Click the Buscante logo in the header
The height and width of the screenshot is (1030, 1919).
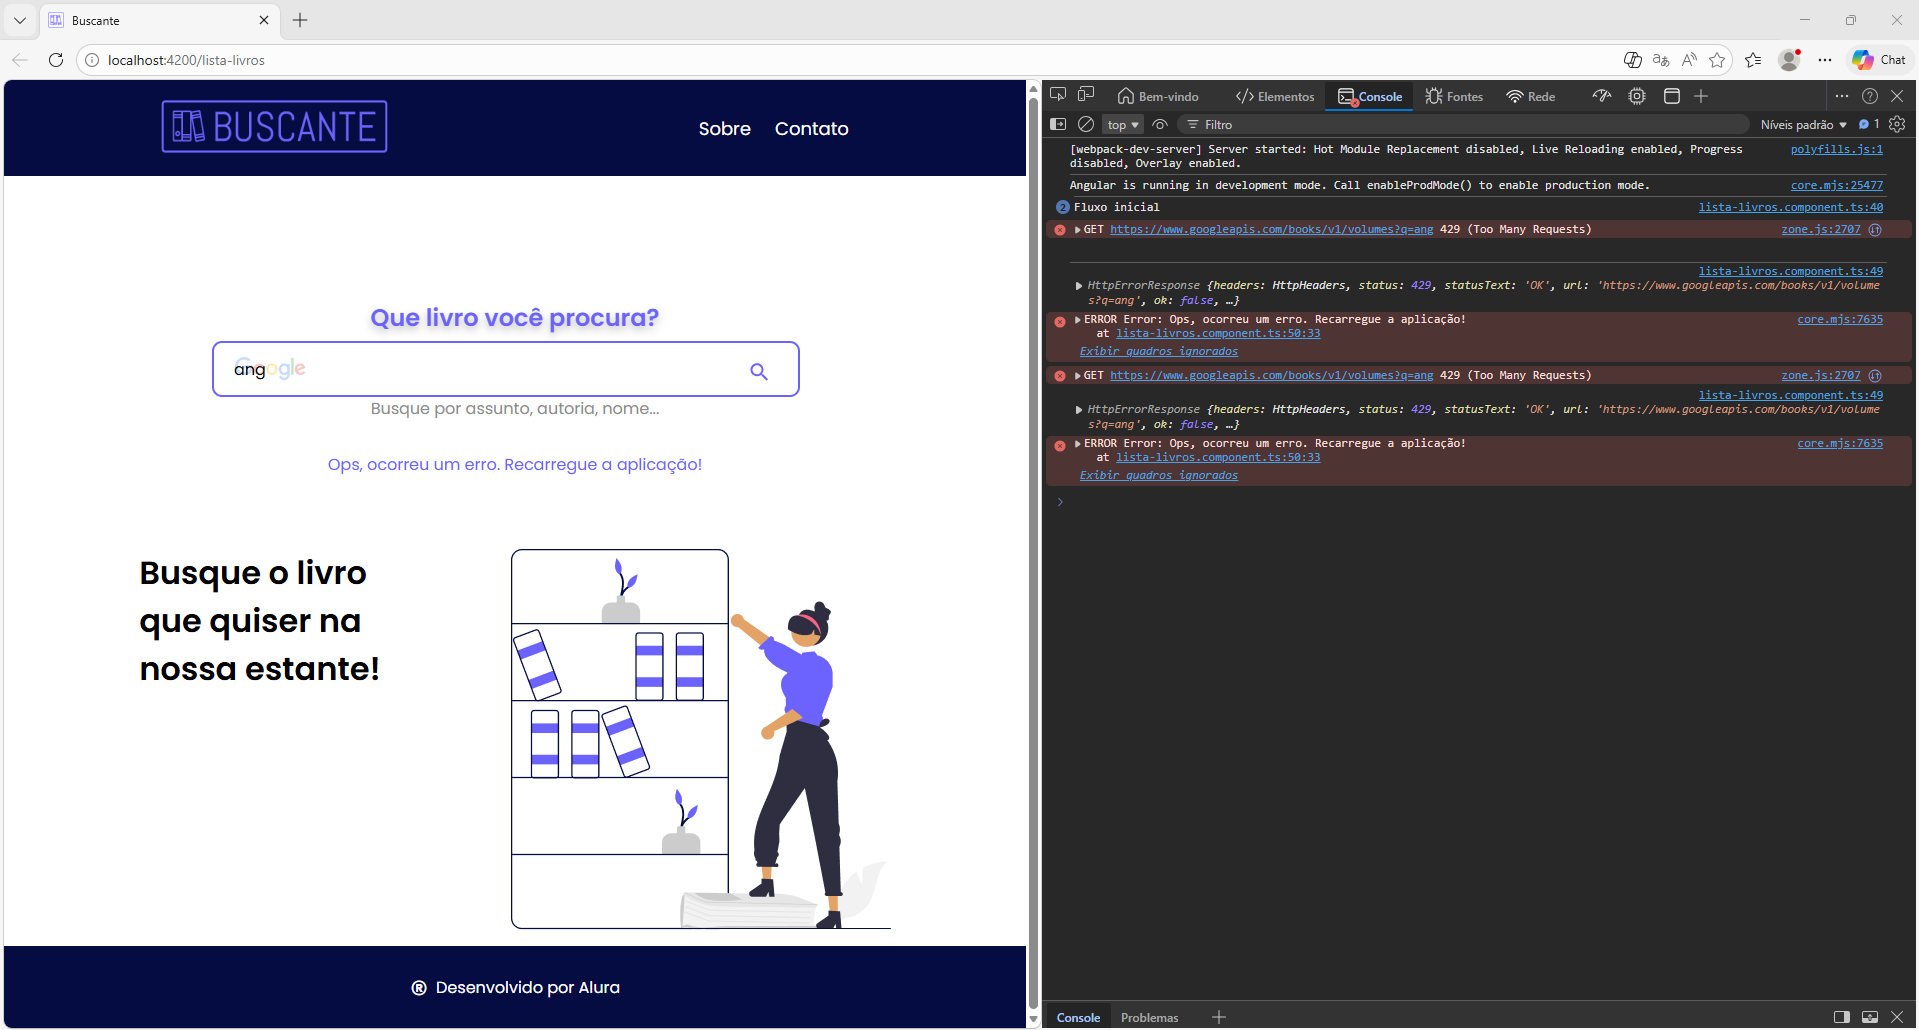[275, 127]
